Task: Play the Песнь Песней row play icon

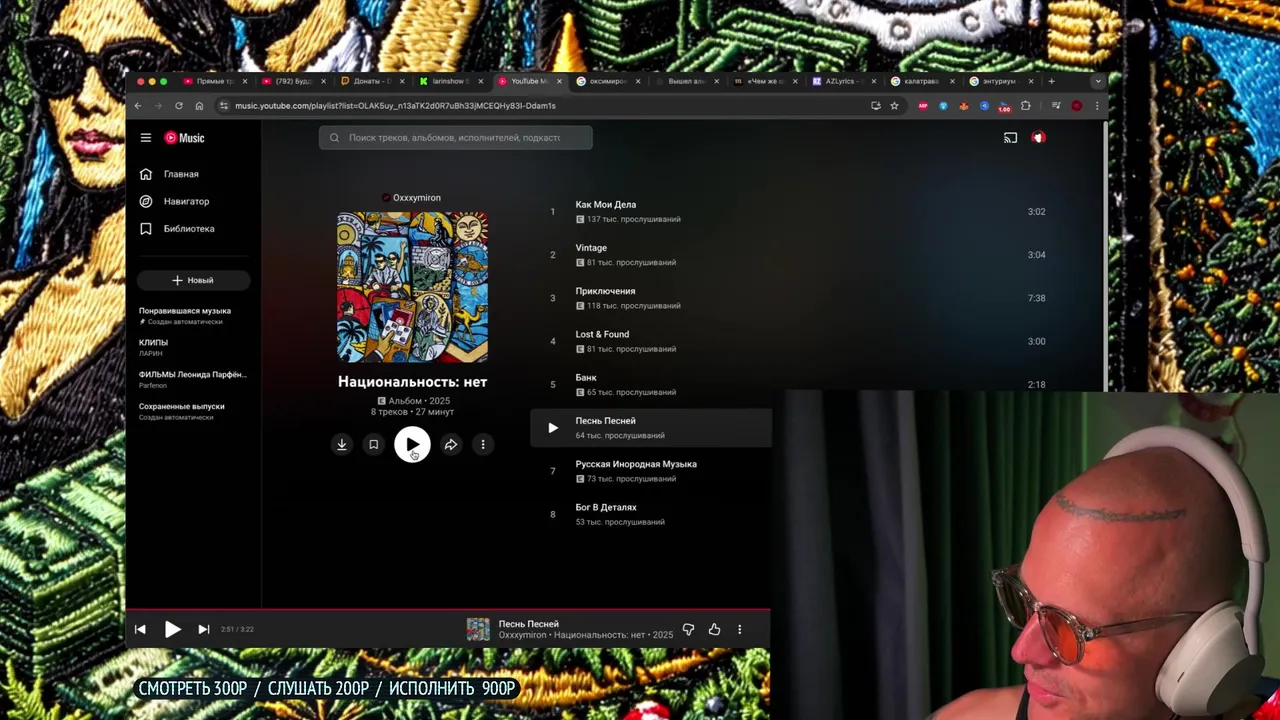Action: [553, 428]
